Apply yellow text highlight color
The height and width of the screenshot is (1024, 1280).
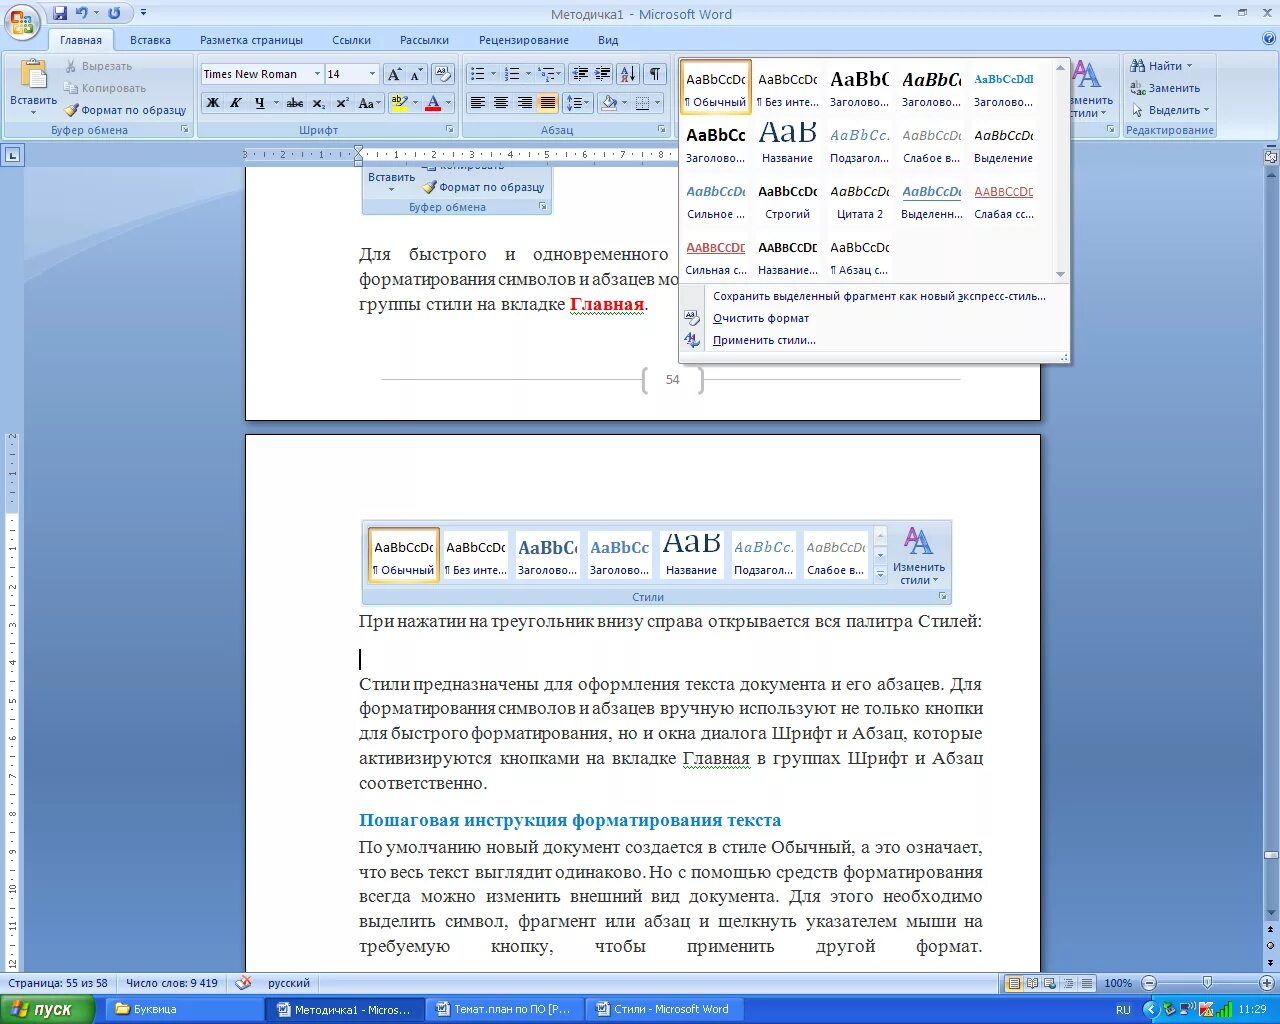click(398, 102)
